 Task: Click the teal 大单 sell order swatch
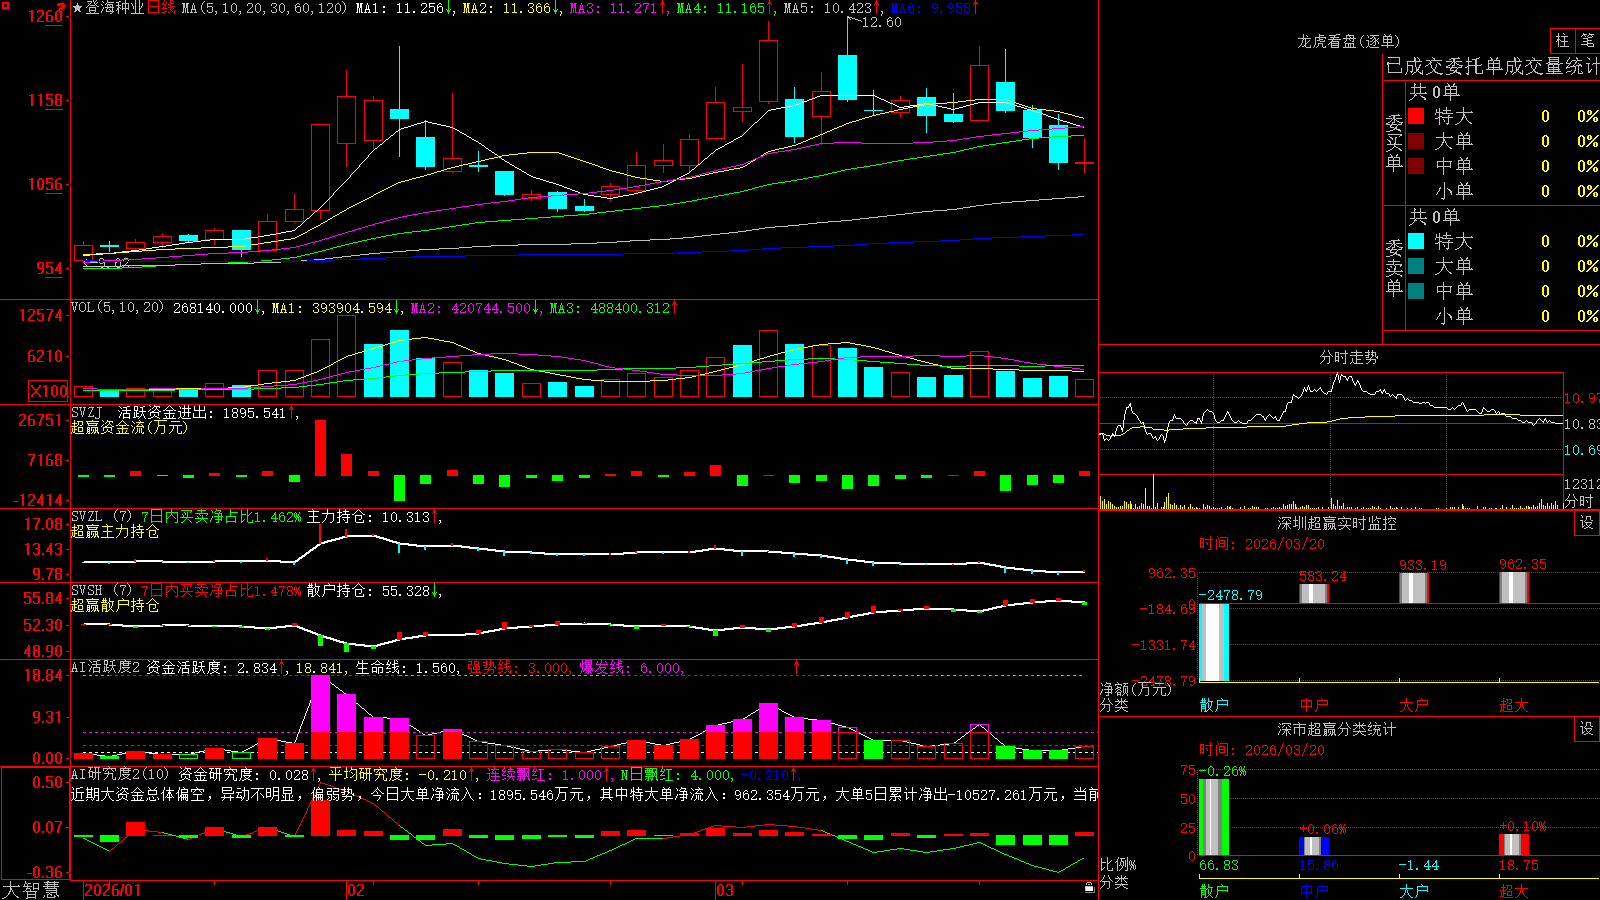click(1416, 266)
